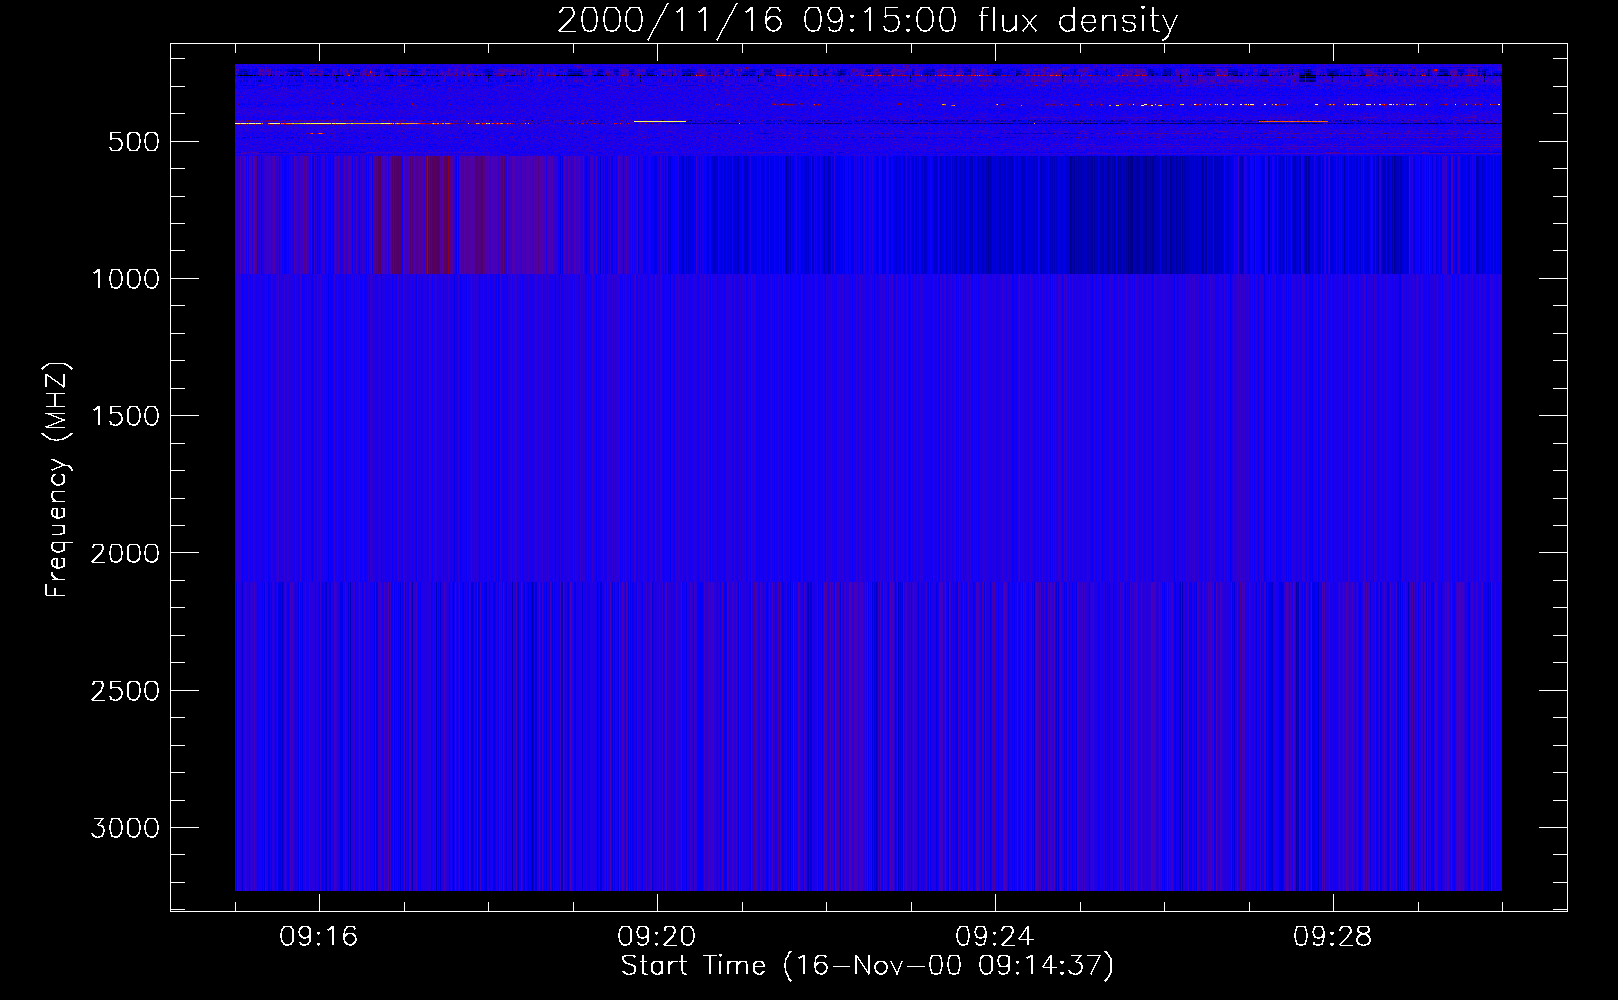
Task: Click the 500 frequency tick label
Action: point(134,142)
